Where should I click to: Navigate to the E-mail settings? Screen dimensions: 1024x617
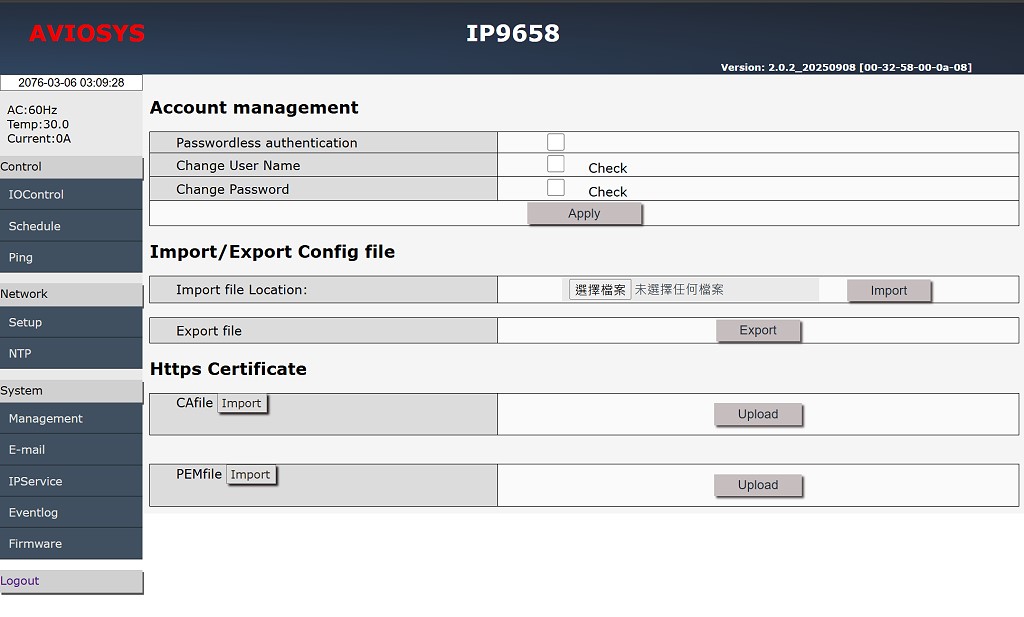point(71,450)
